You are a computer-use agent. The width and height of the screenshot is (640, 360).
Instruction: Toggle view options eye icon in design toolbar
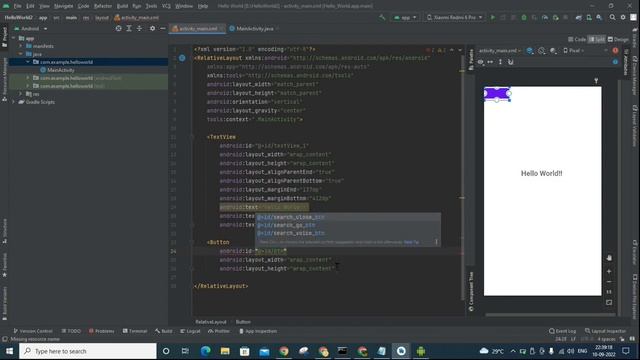(480, 62)
